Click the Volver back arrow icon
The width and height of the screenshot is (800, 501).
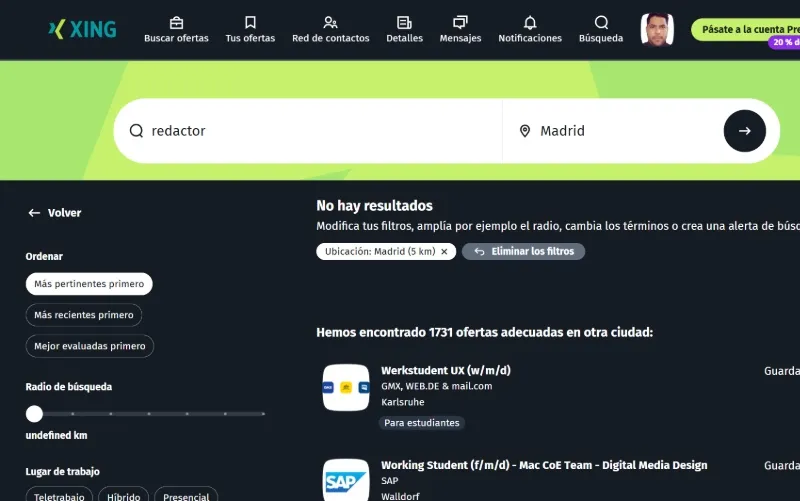click(x=34, y=213)
